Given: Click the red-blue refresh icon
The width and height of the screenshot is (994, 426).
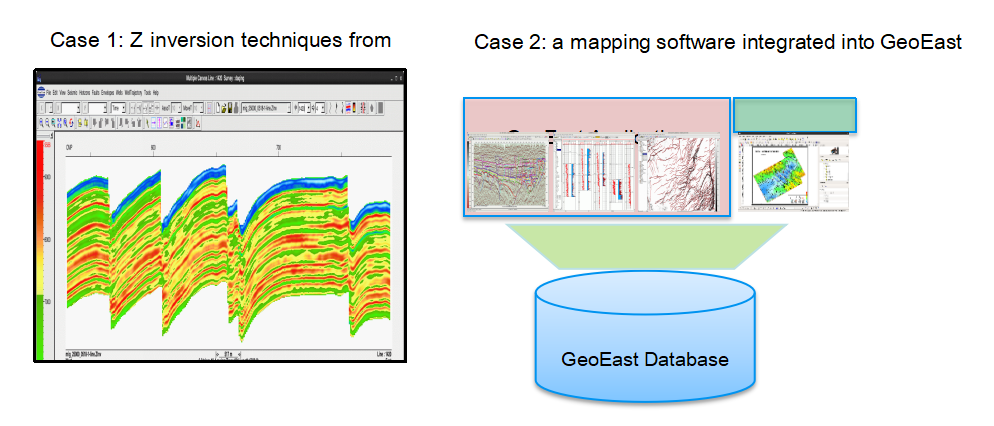Looking at the screenshot, I should 71,123.
